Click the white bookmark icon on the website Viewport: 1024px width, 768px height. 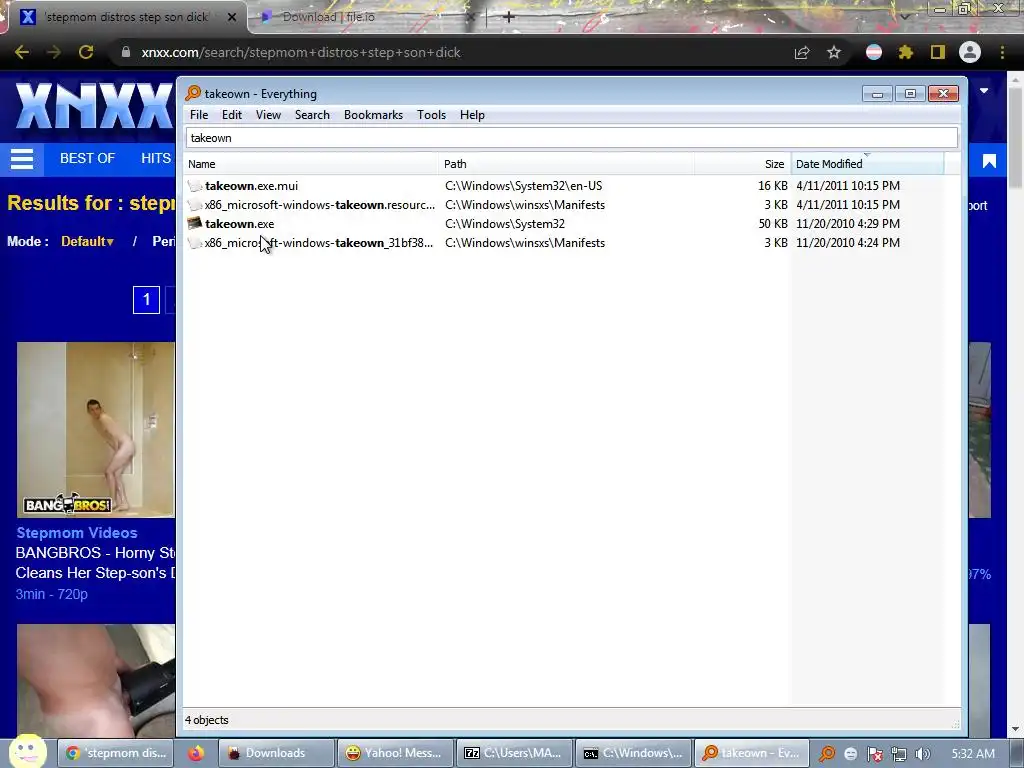coord(989,161)
